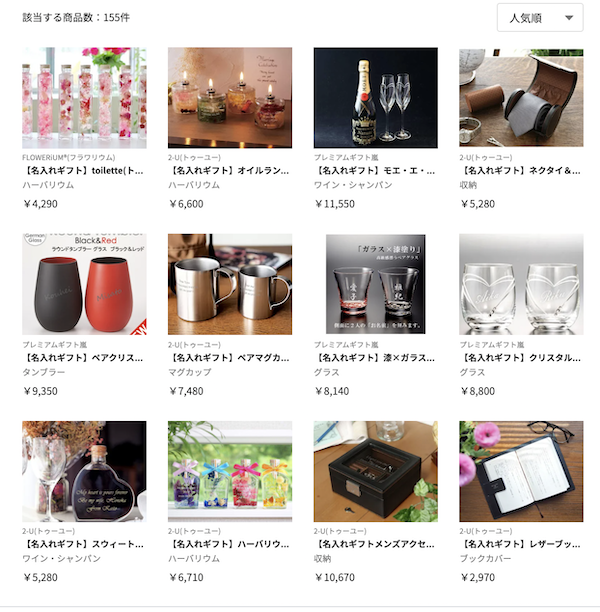Open the heart-shaped wine bottle image
Viewport: 600px width, 612px height.
click(84, 471)
